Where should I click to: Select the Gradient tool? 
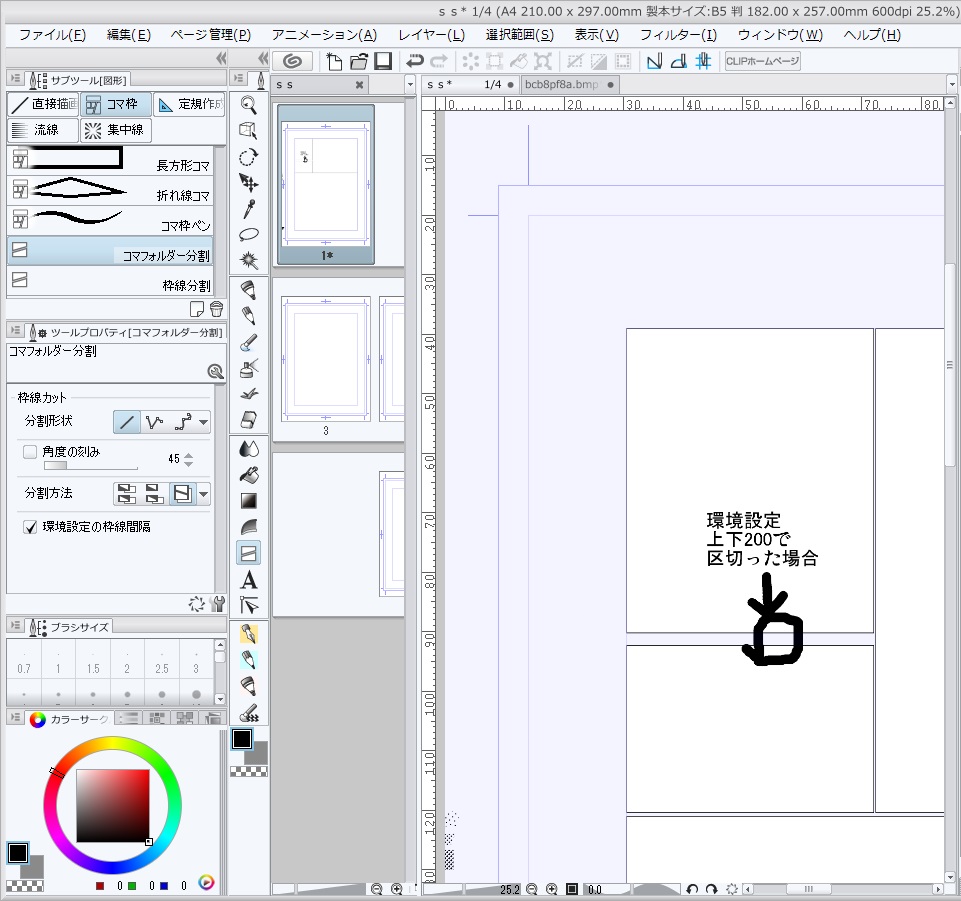pyautogui.click(x=249, y=501)
